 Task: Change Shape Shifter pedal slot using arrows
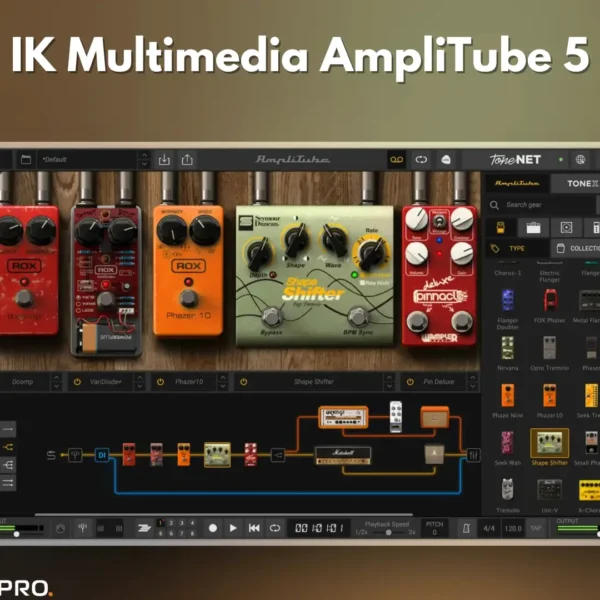(389, 382)
